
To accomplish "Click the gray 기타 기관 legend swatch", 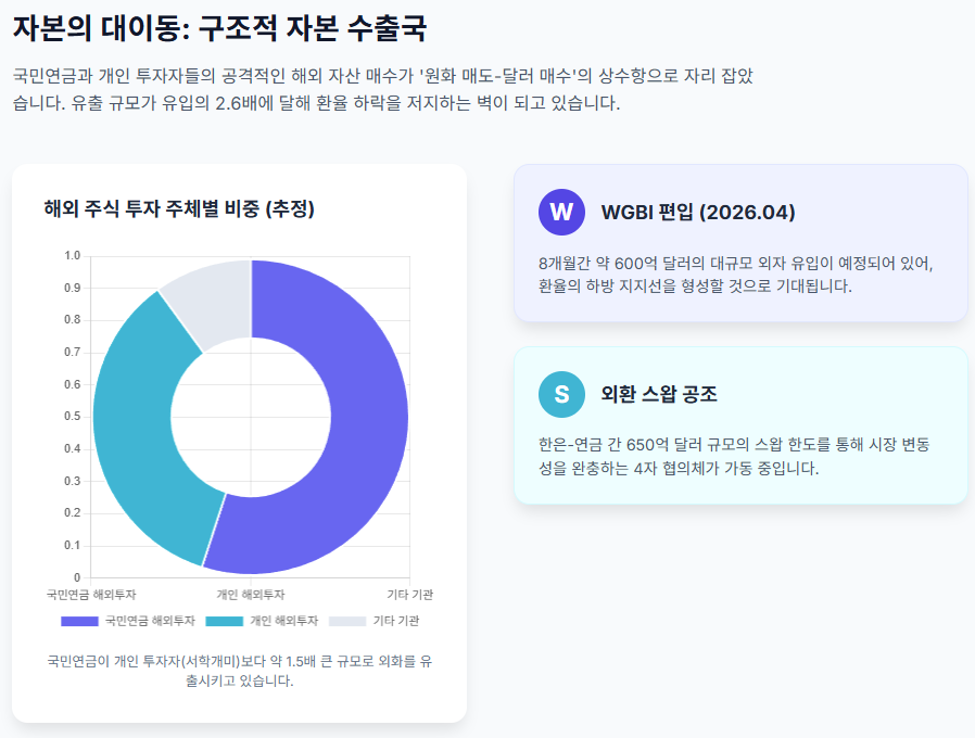I will 348,621.
